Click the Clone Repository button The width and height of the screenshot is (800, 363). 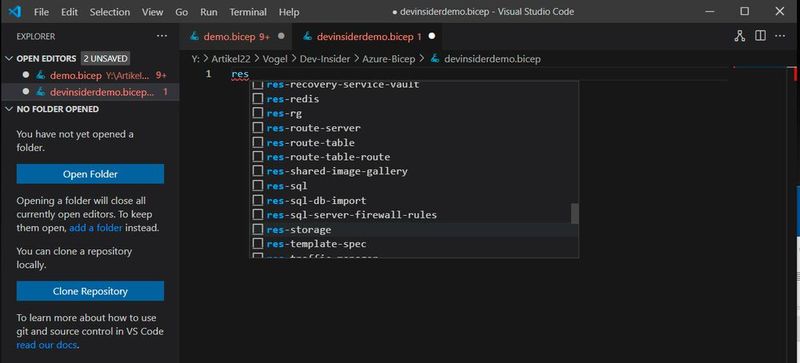coord(90,291)
